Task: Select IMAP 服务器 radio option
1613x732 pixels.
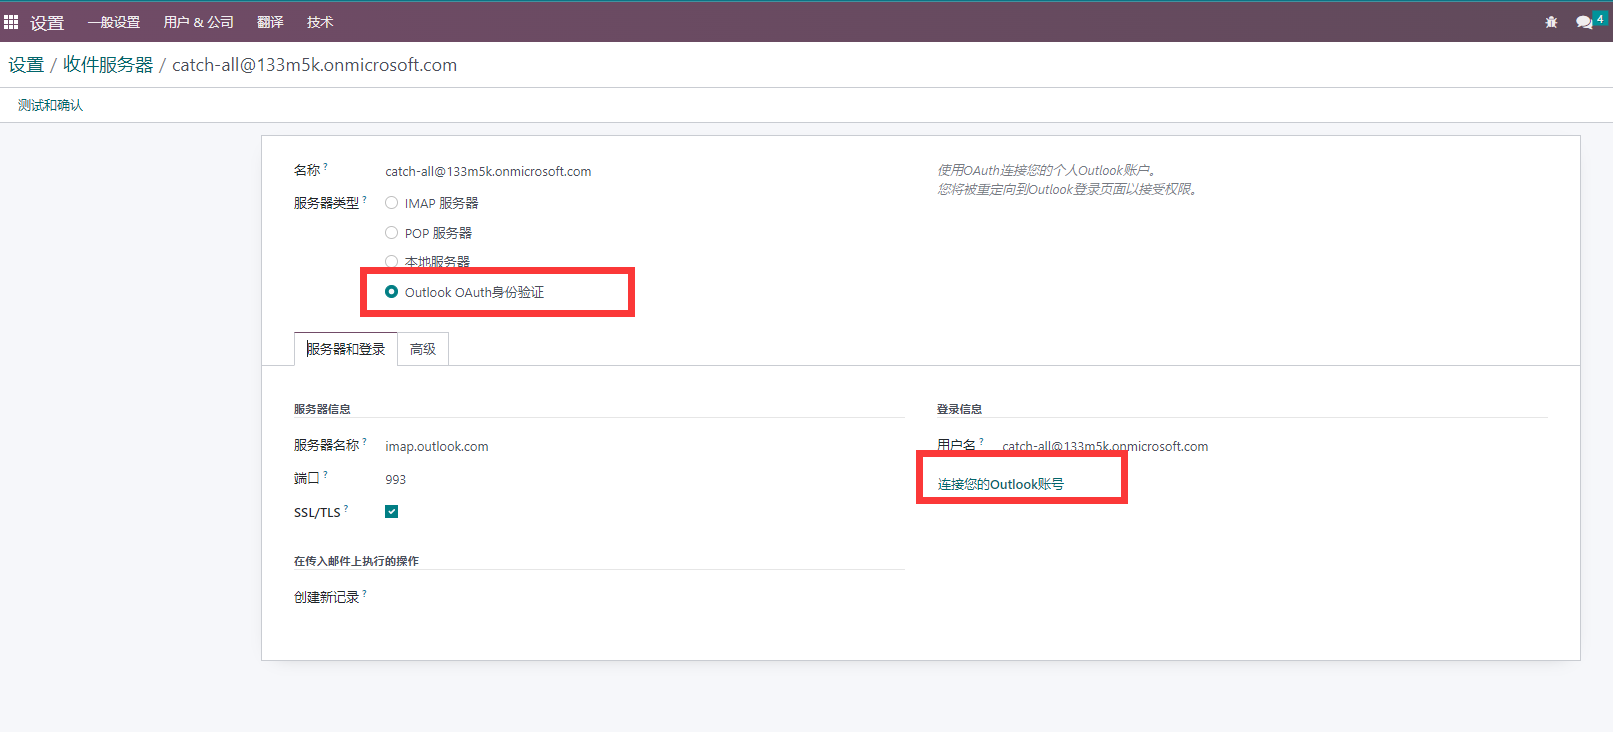Action: point(392,203)
